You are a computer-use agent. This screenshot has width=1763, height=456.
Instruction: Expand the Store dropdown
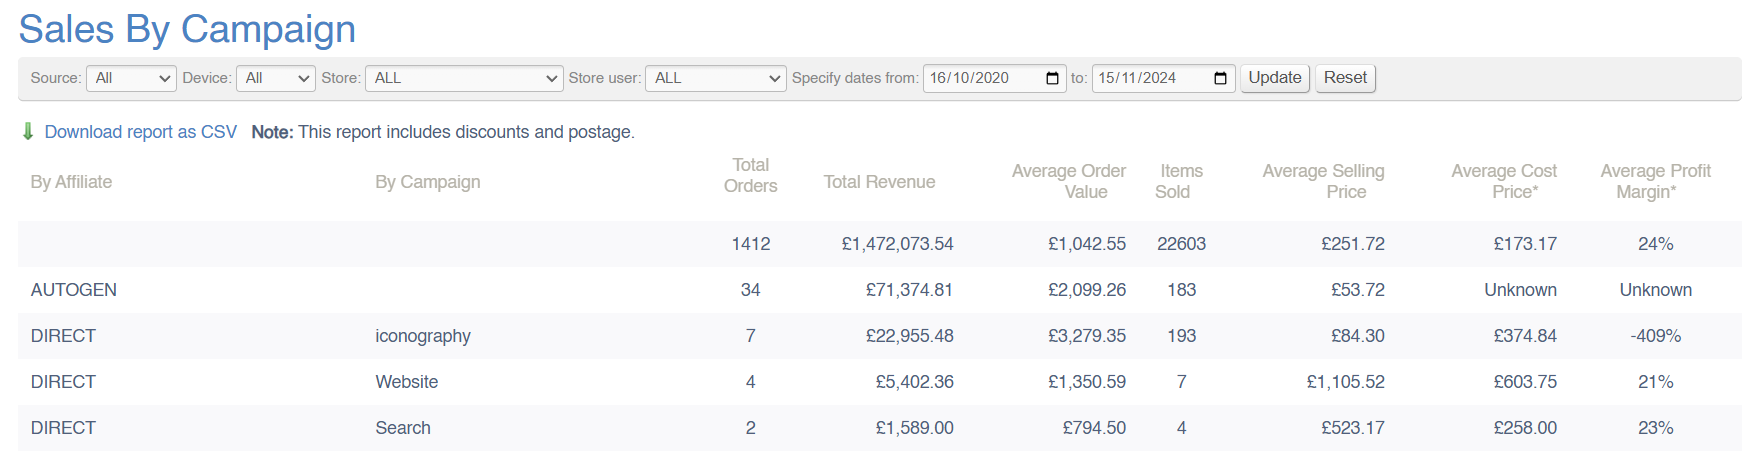click(464, 78)
